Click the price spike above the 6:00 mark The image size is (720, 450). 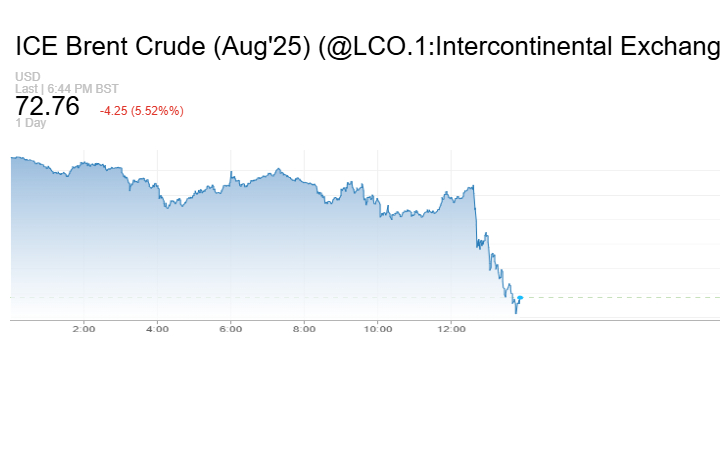click(x=231, y=172)
